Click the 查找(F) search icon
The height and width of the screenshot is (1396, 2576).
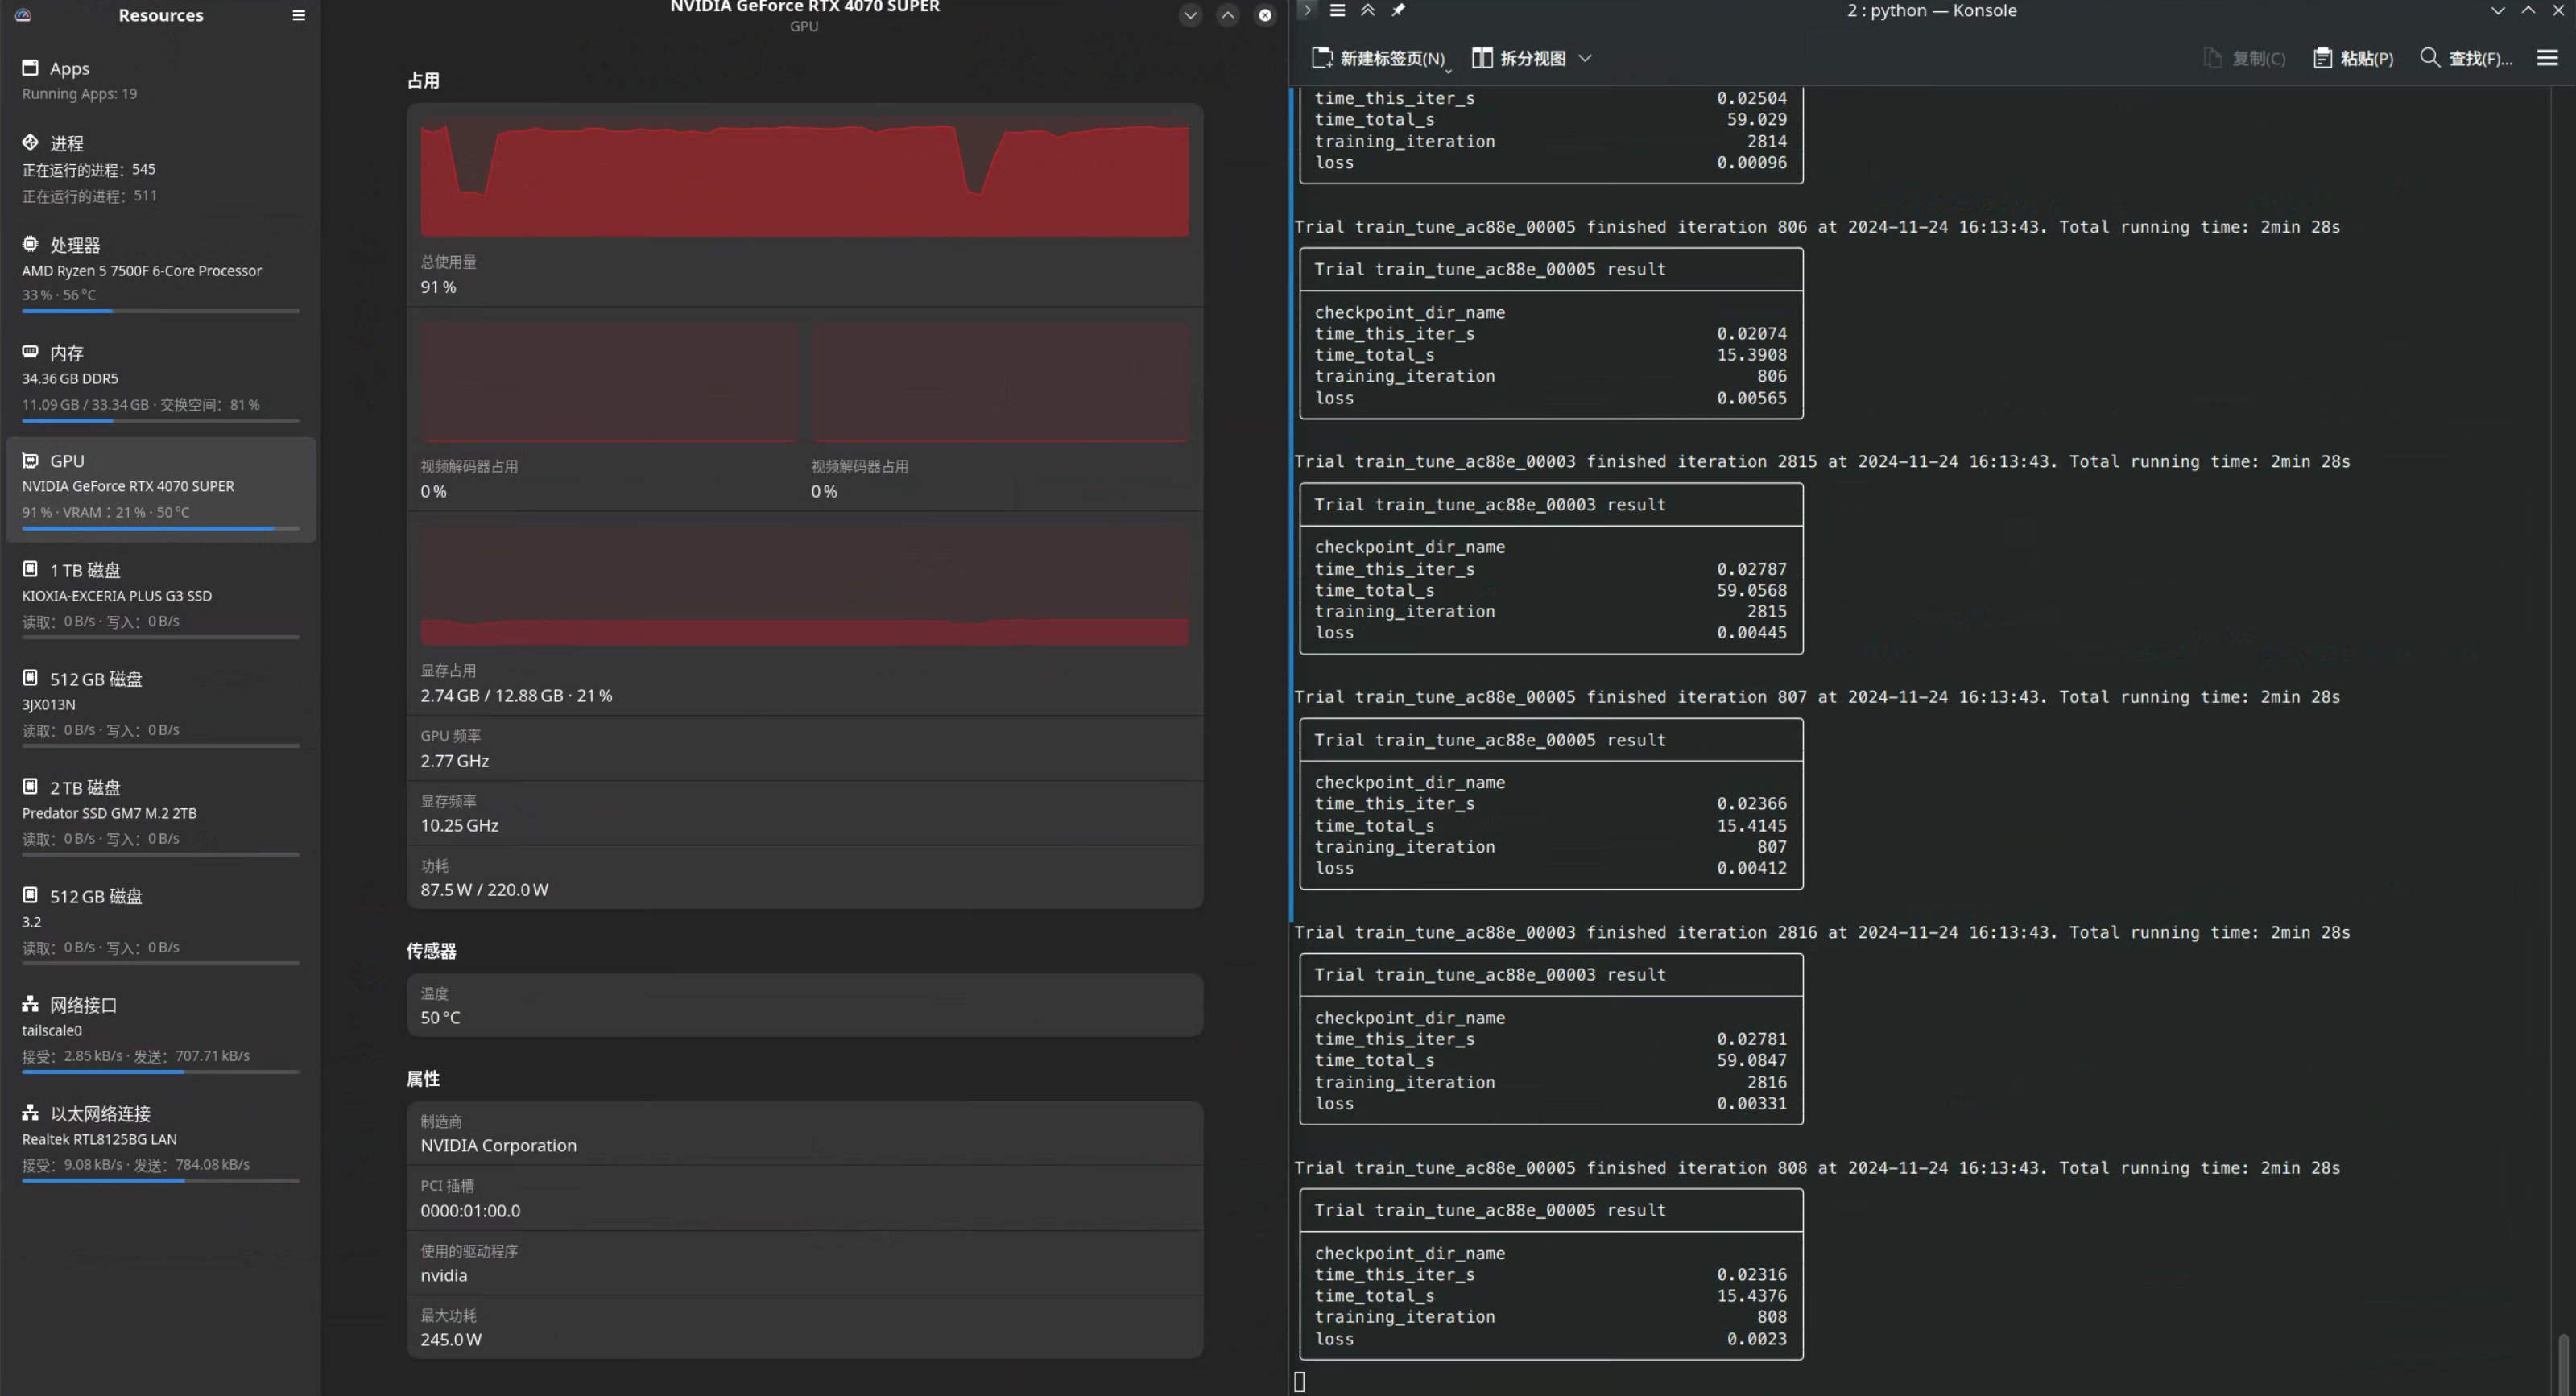click(2429, 58)
